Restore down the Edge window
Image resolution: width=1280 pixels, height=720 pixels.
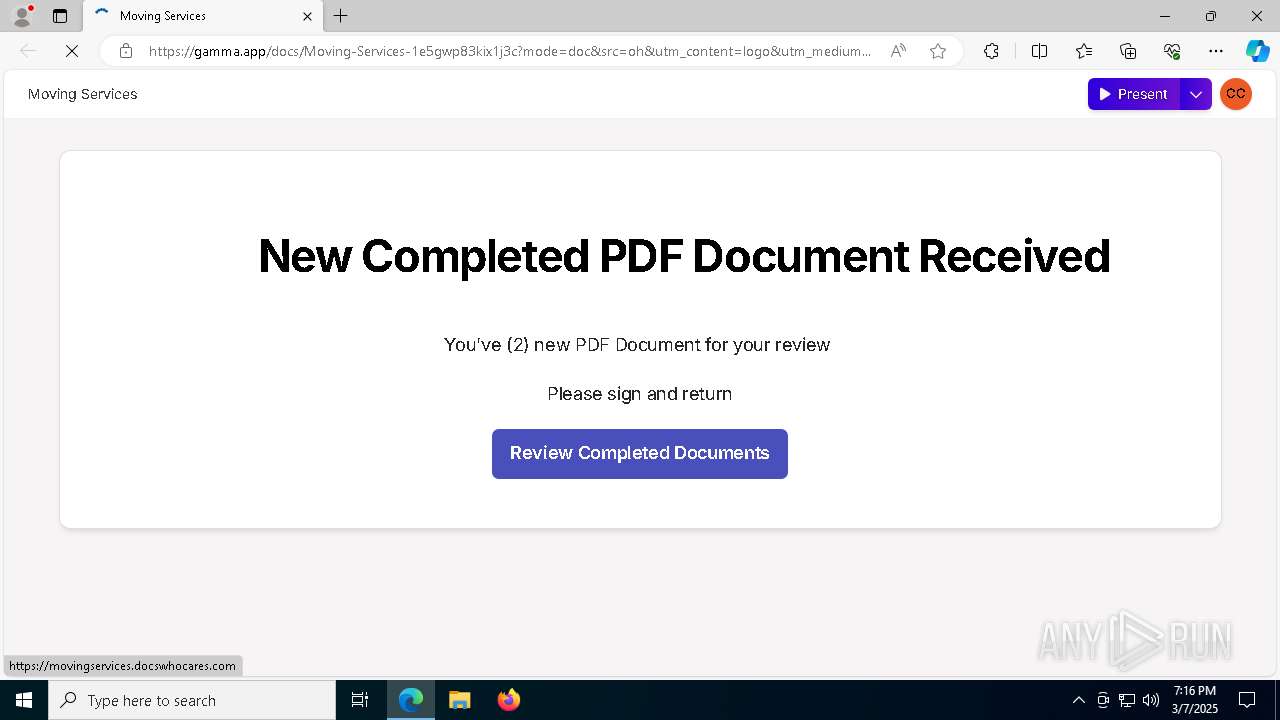1211,16
